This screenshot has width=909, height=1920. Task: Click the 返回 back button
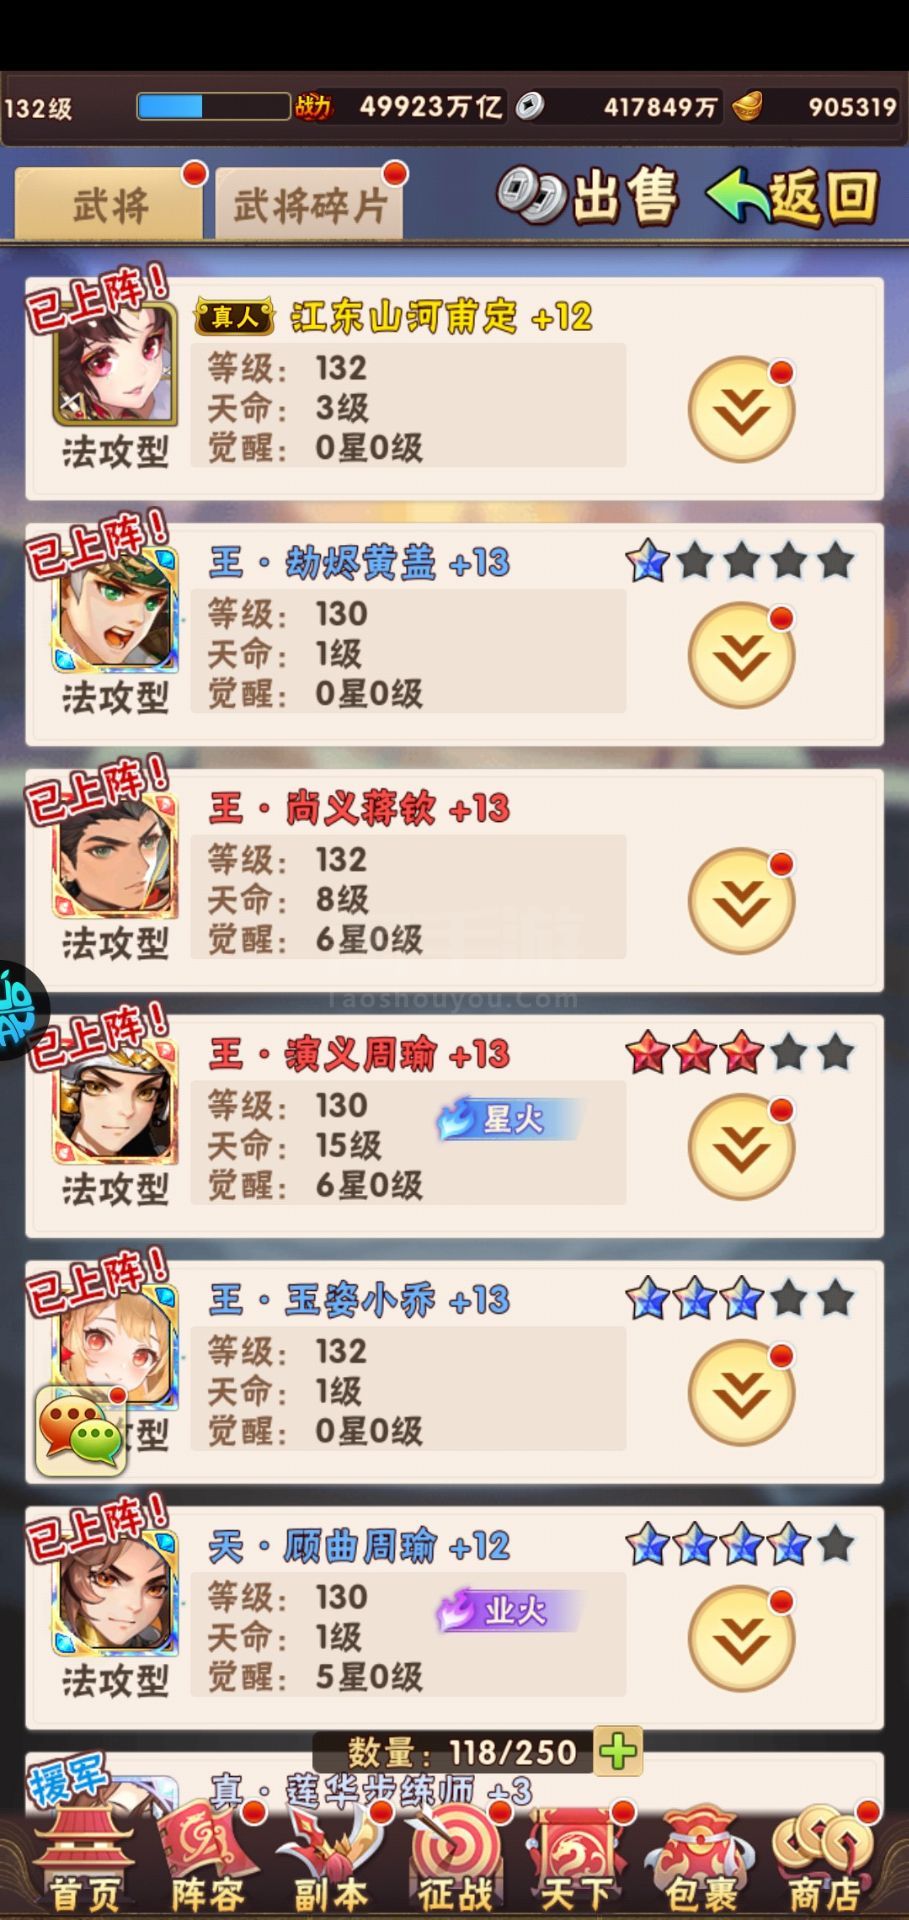(793, 196)
